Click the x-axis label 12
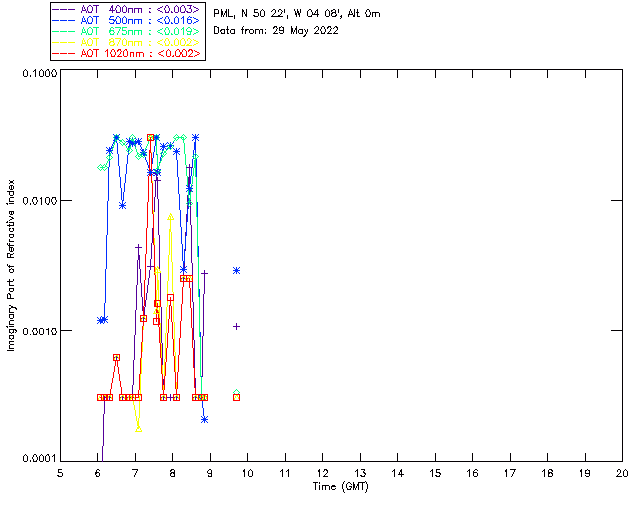Viewport: 640px width, 512px height. 323,473
